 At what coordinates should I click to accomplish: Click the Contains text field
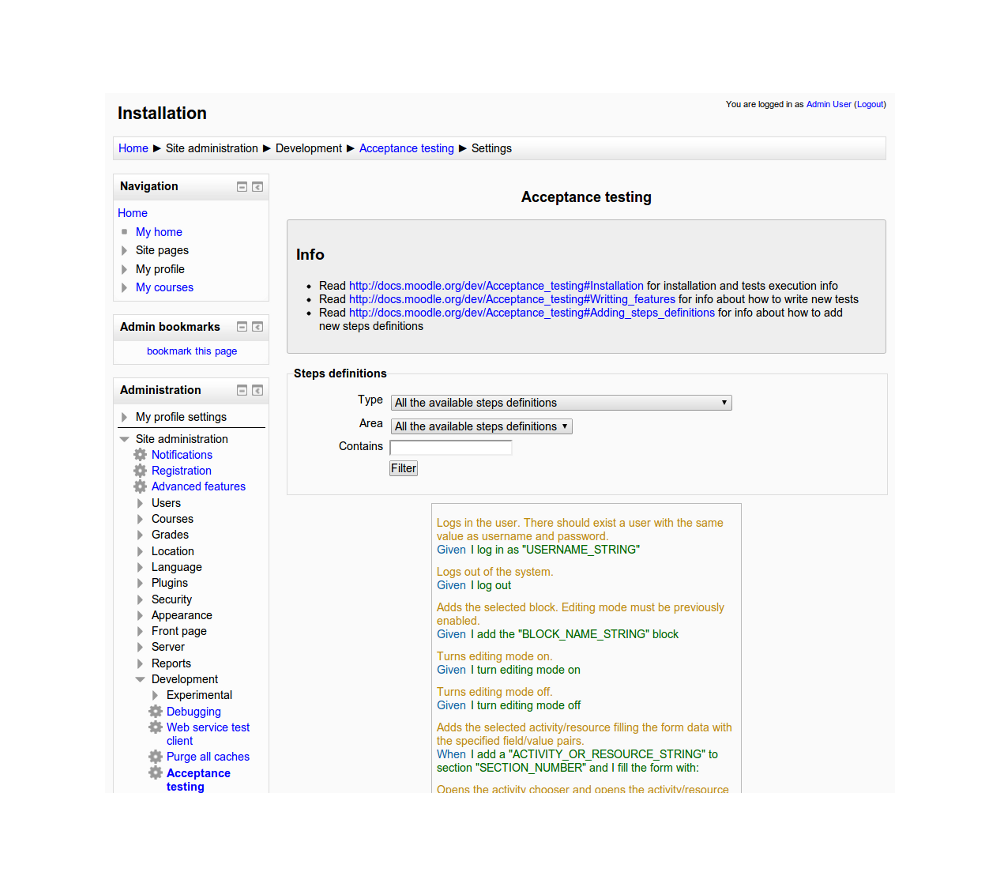(450, 446)
